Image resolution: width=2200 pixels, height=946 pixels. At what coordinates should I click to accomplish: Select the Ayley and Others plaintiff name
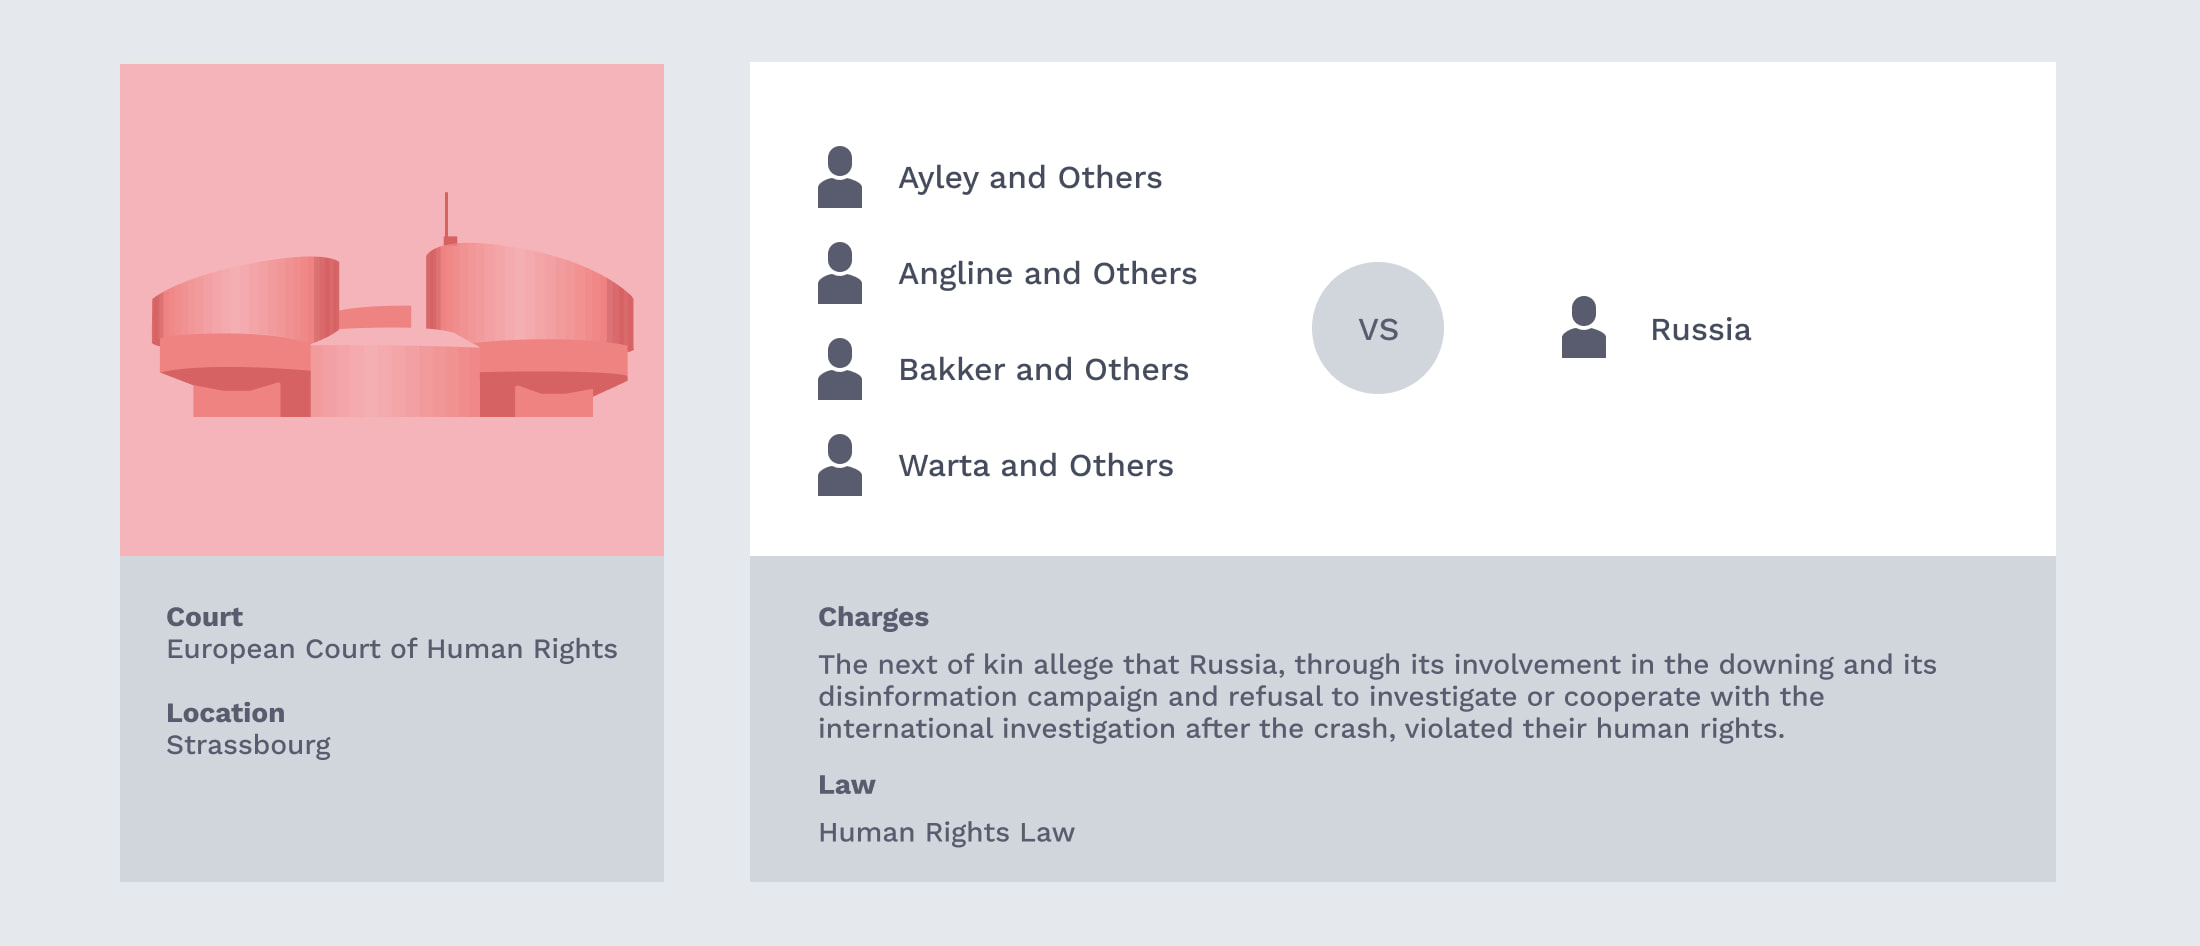click(x=1030, y=178)
